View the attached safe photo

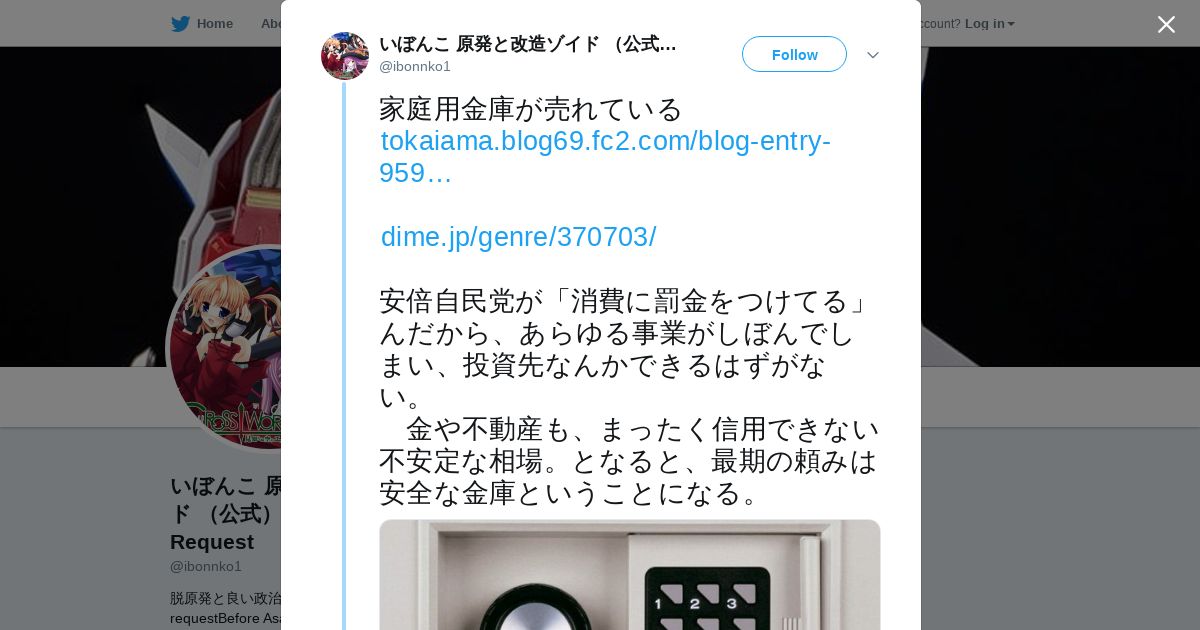630,575
